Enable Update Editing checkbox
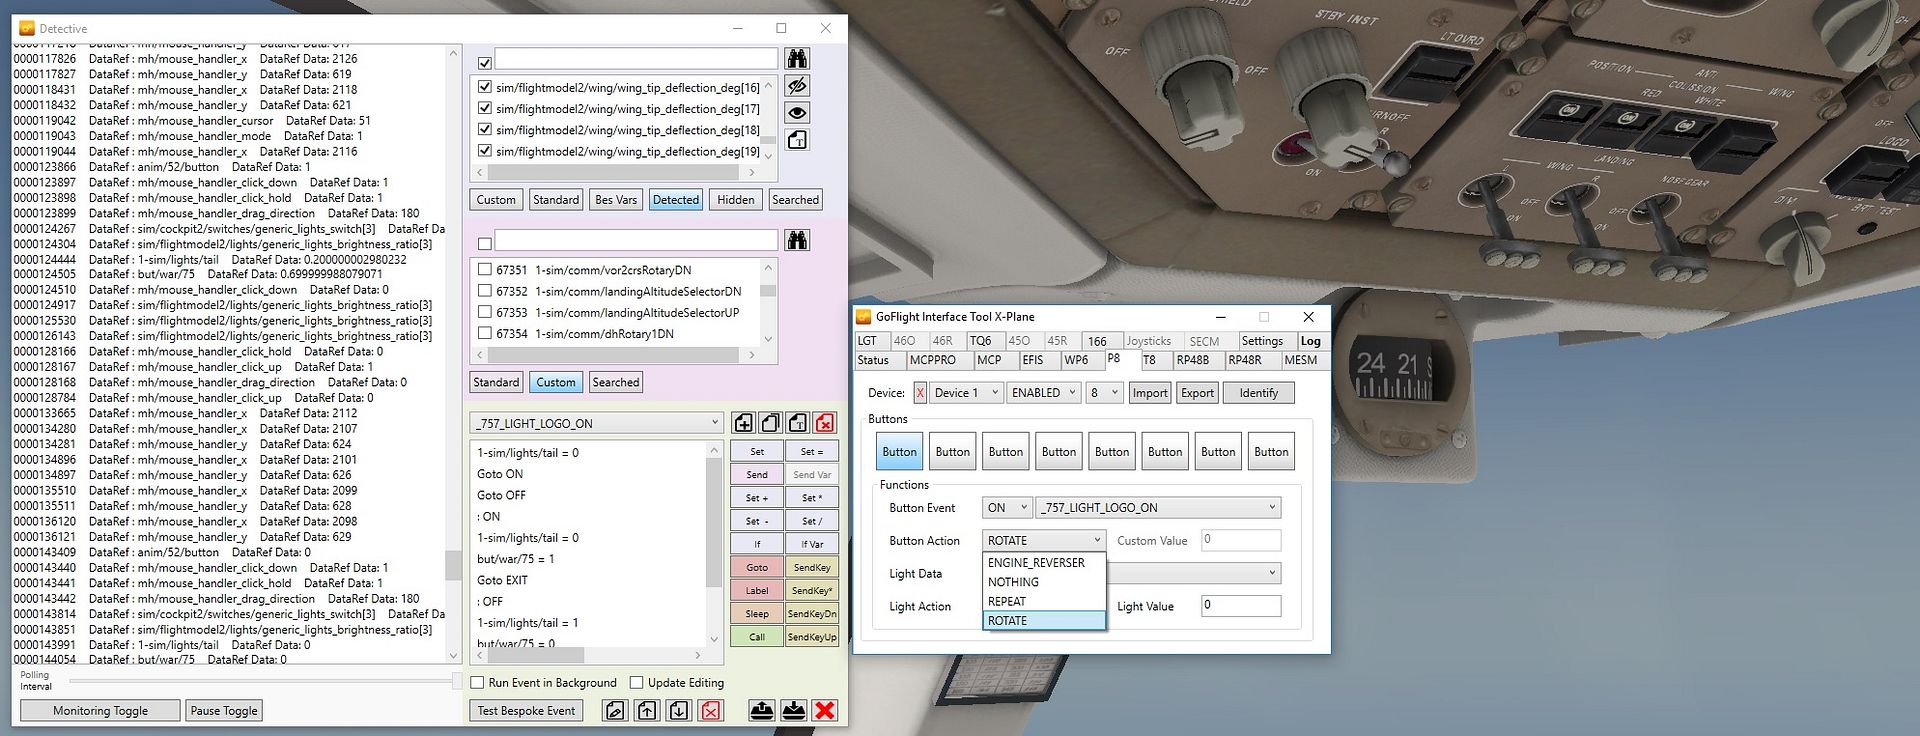 pos(637,683)
